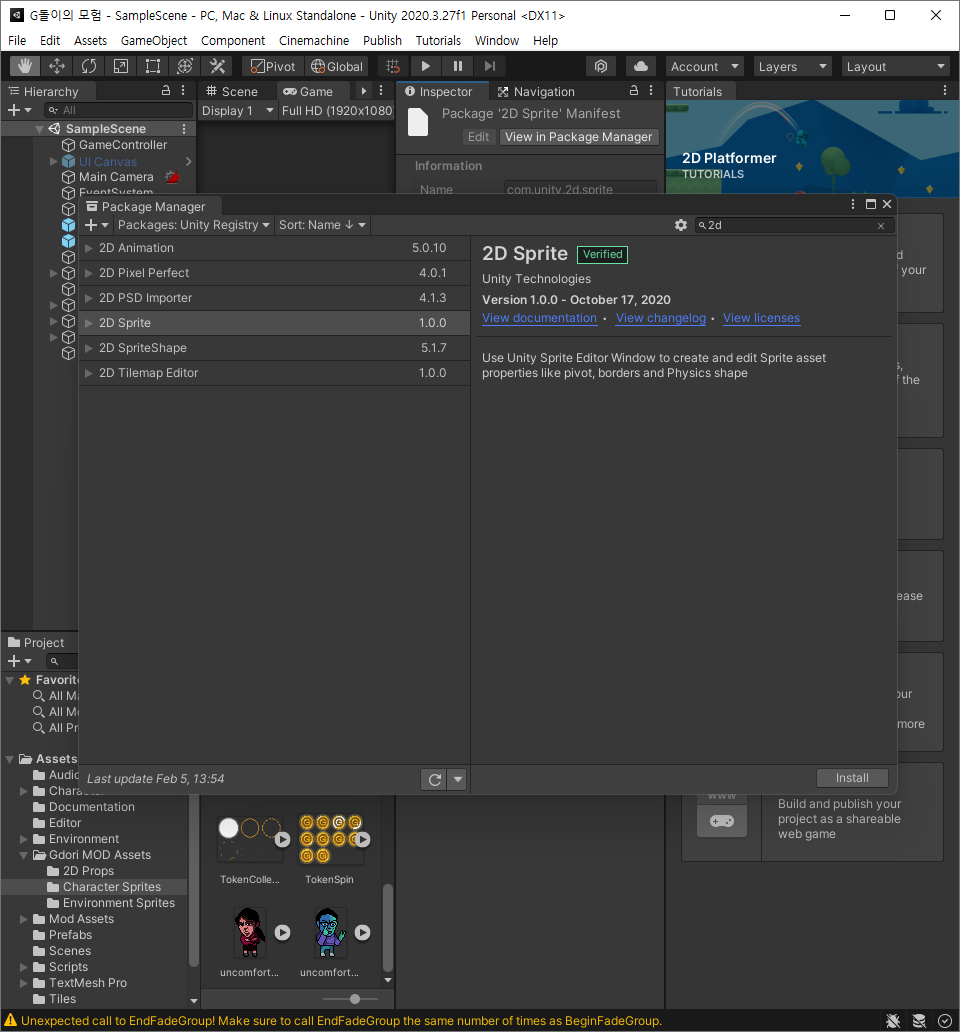Image resolution: width=960 pixels, height=1032 pixels.
Task: Switch to the Scene tab
Action: [x=232, y=91]
